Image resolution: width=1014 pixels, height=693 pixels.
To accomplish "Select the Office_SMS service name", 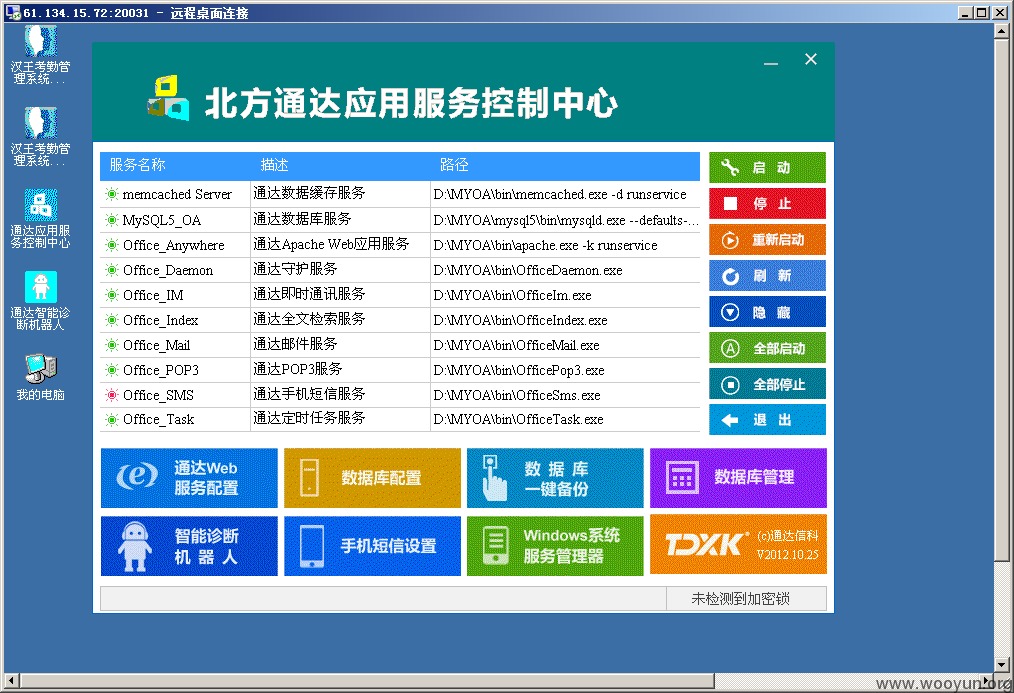I will point(158,395).
